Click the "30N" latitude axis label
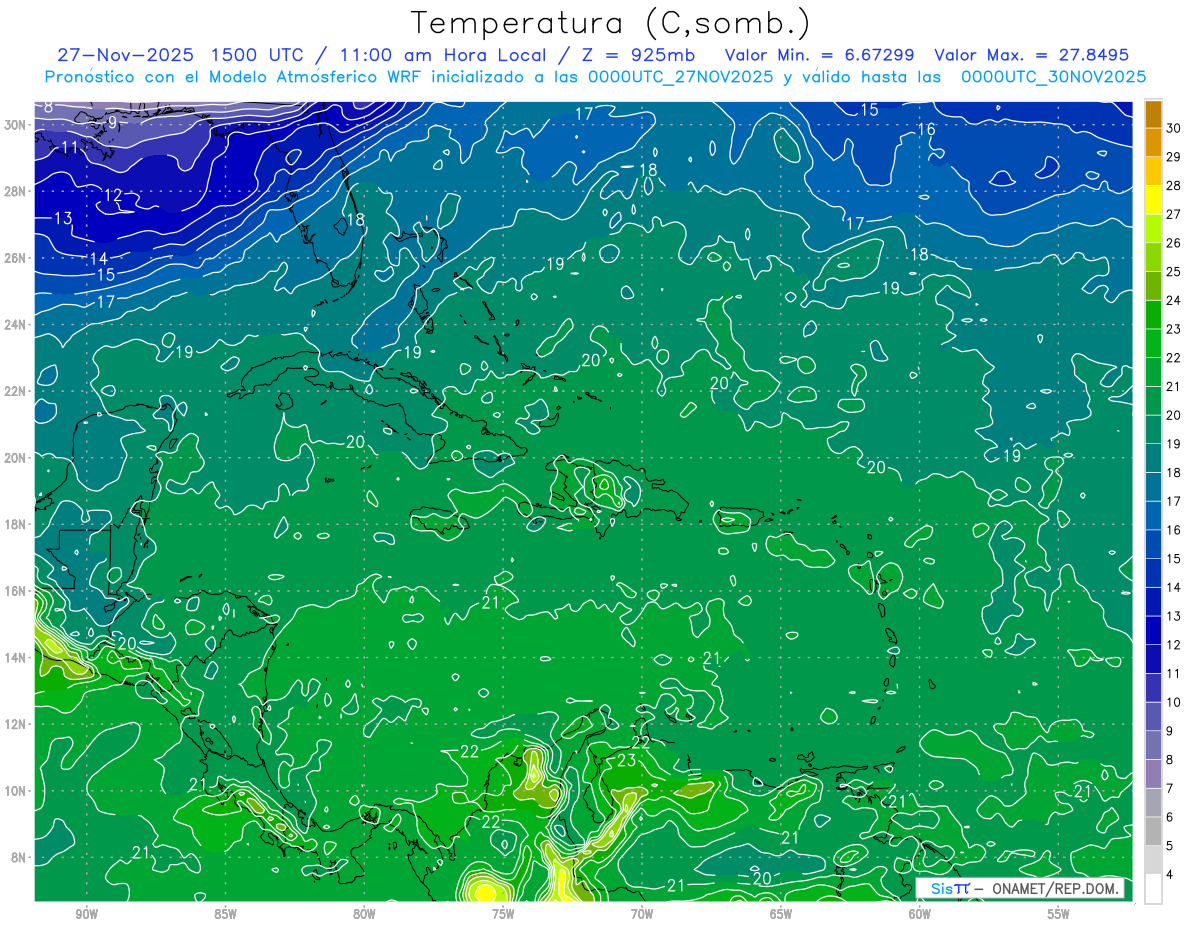Image resolution: width=1200 pixels, height=927 pixels. pos(15,125)
